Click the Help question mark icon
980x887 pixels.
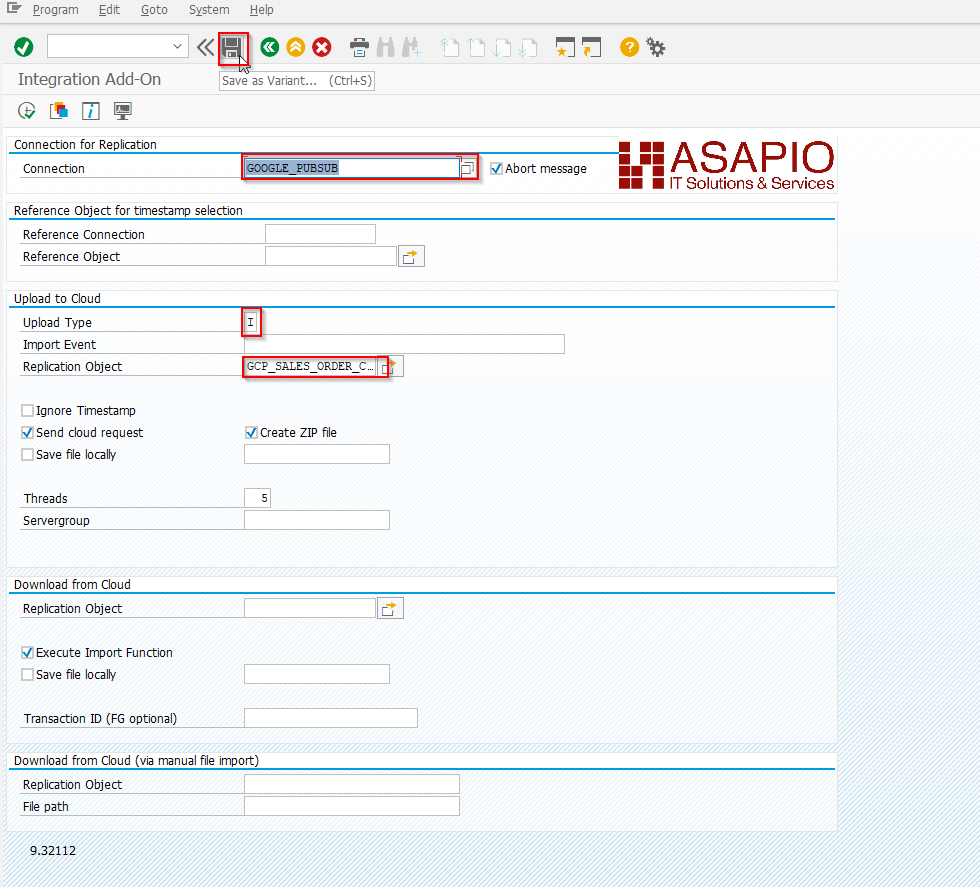628,46
